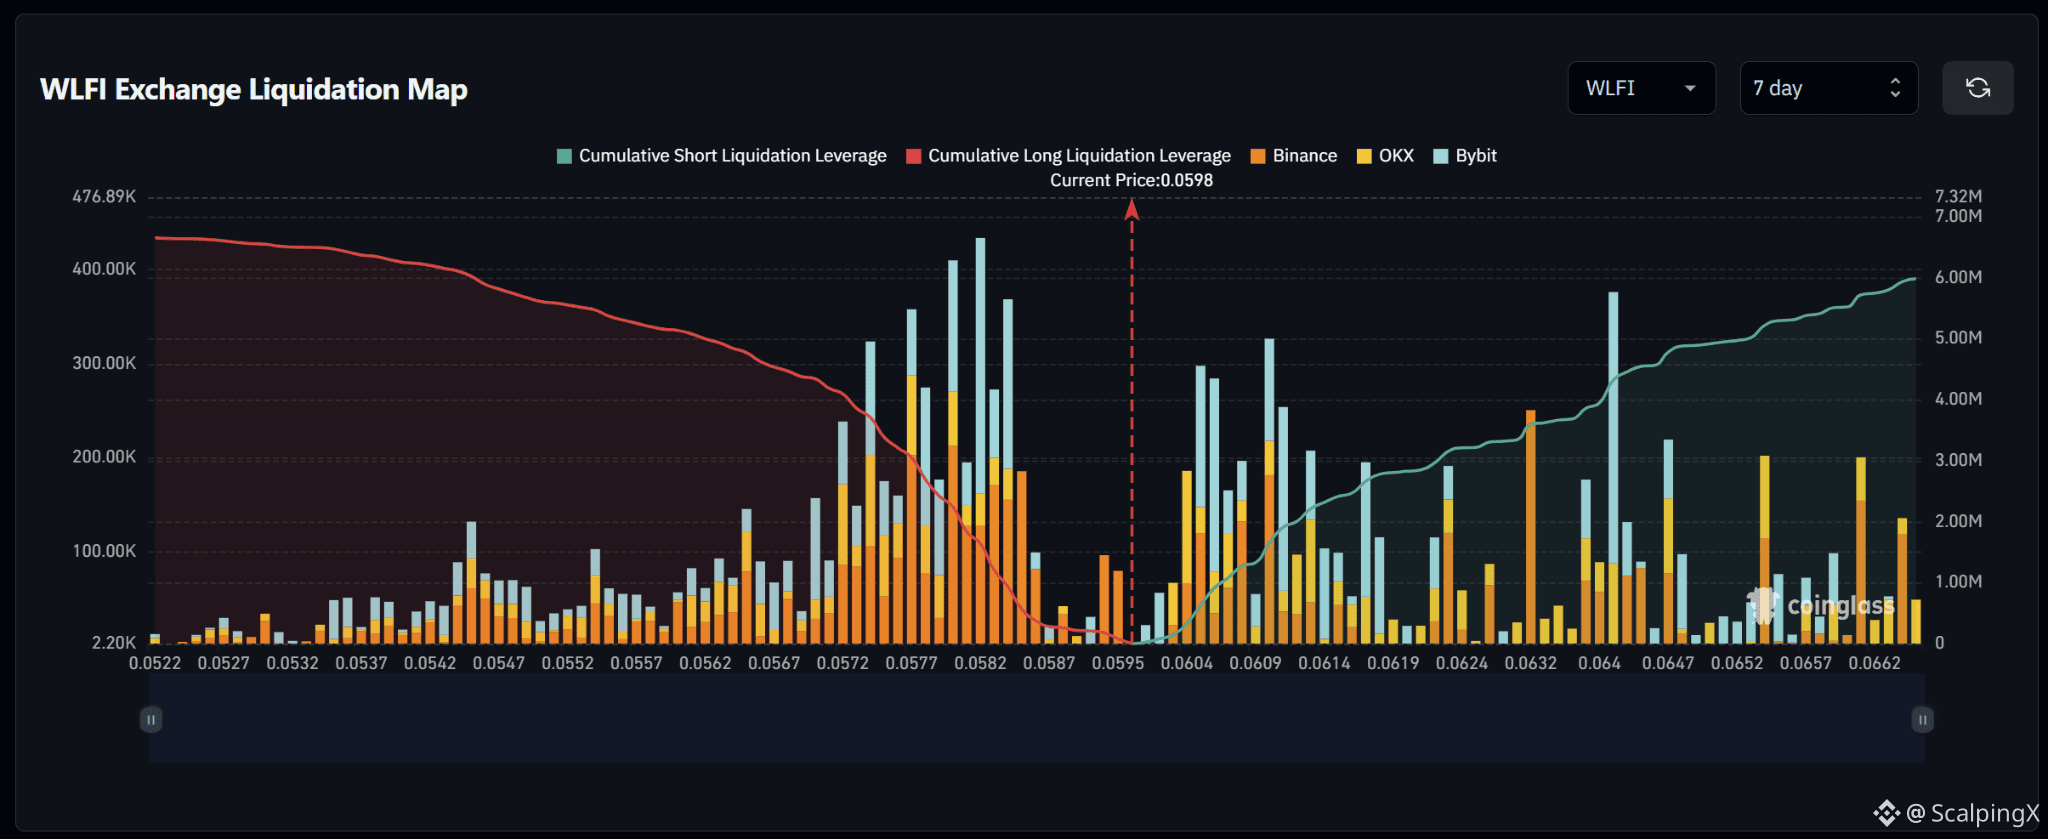Toggle Cumulative Short Liquidation Leverage legend
Image resolution: width=2048 pixels, height=839 pixels.
tap(721, 156)
